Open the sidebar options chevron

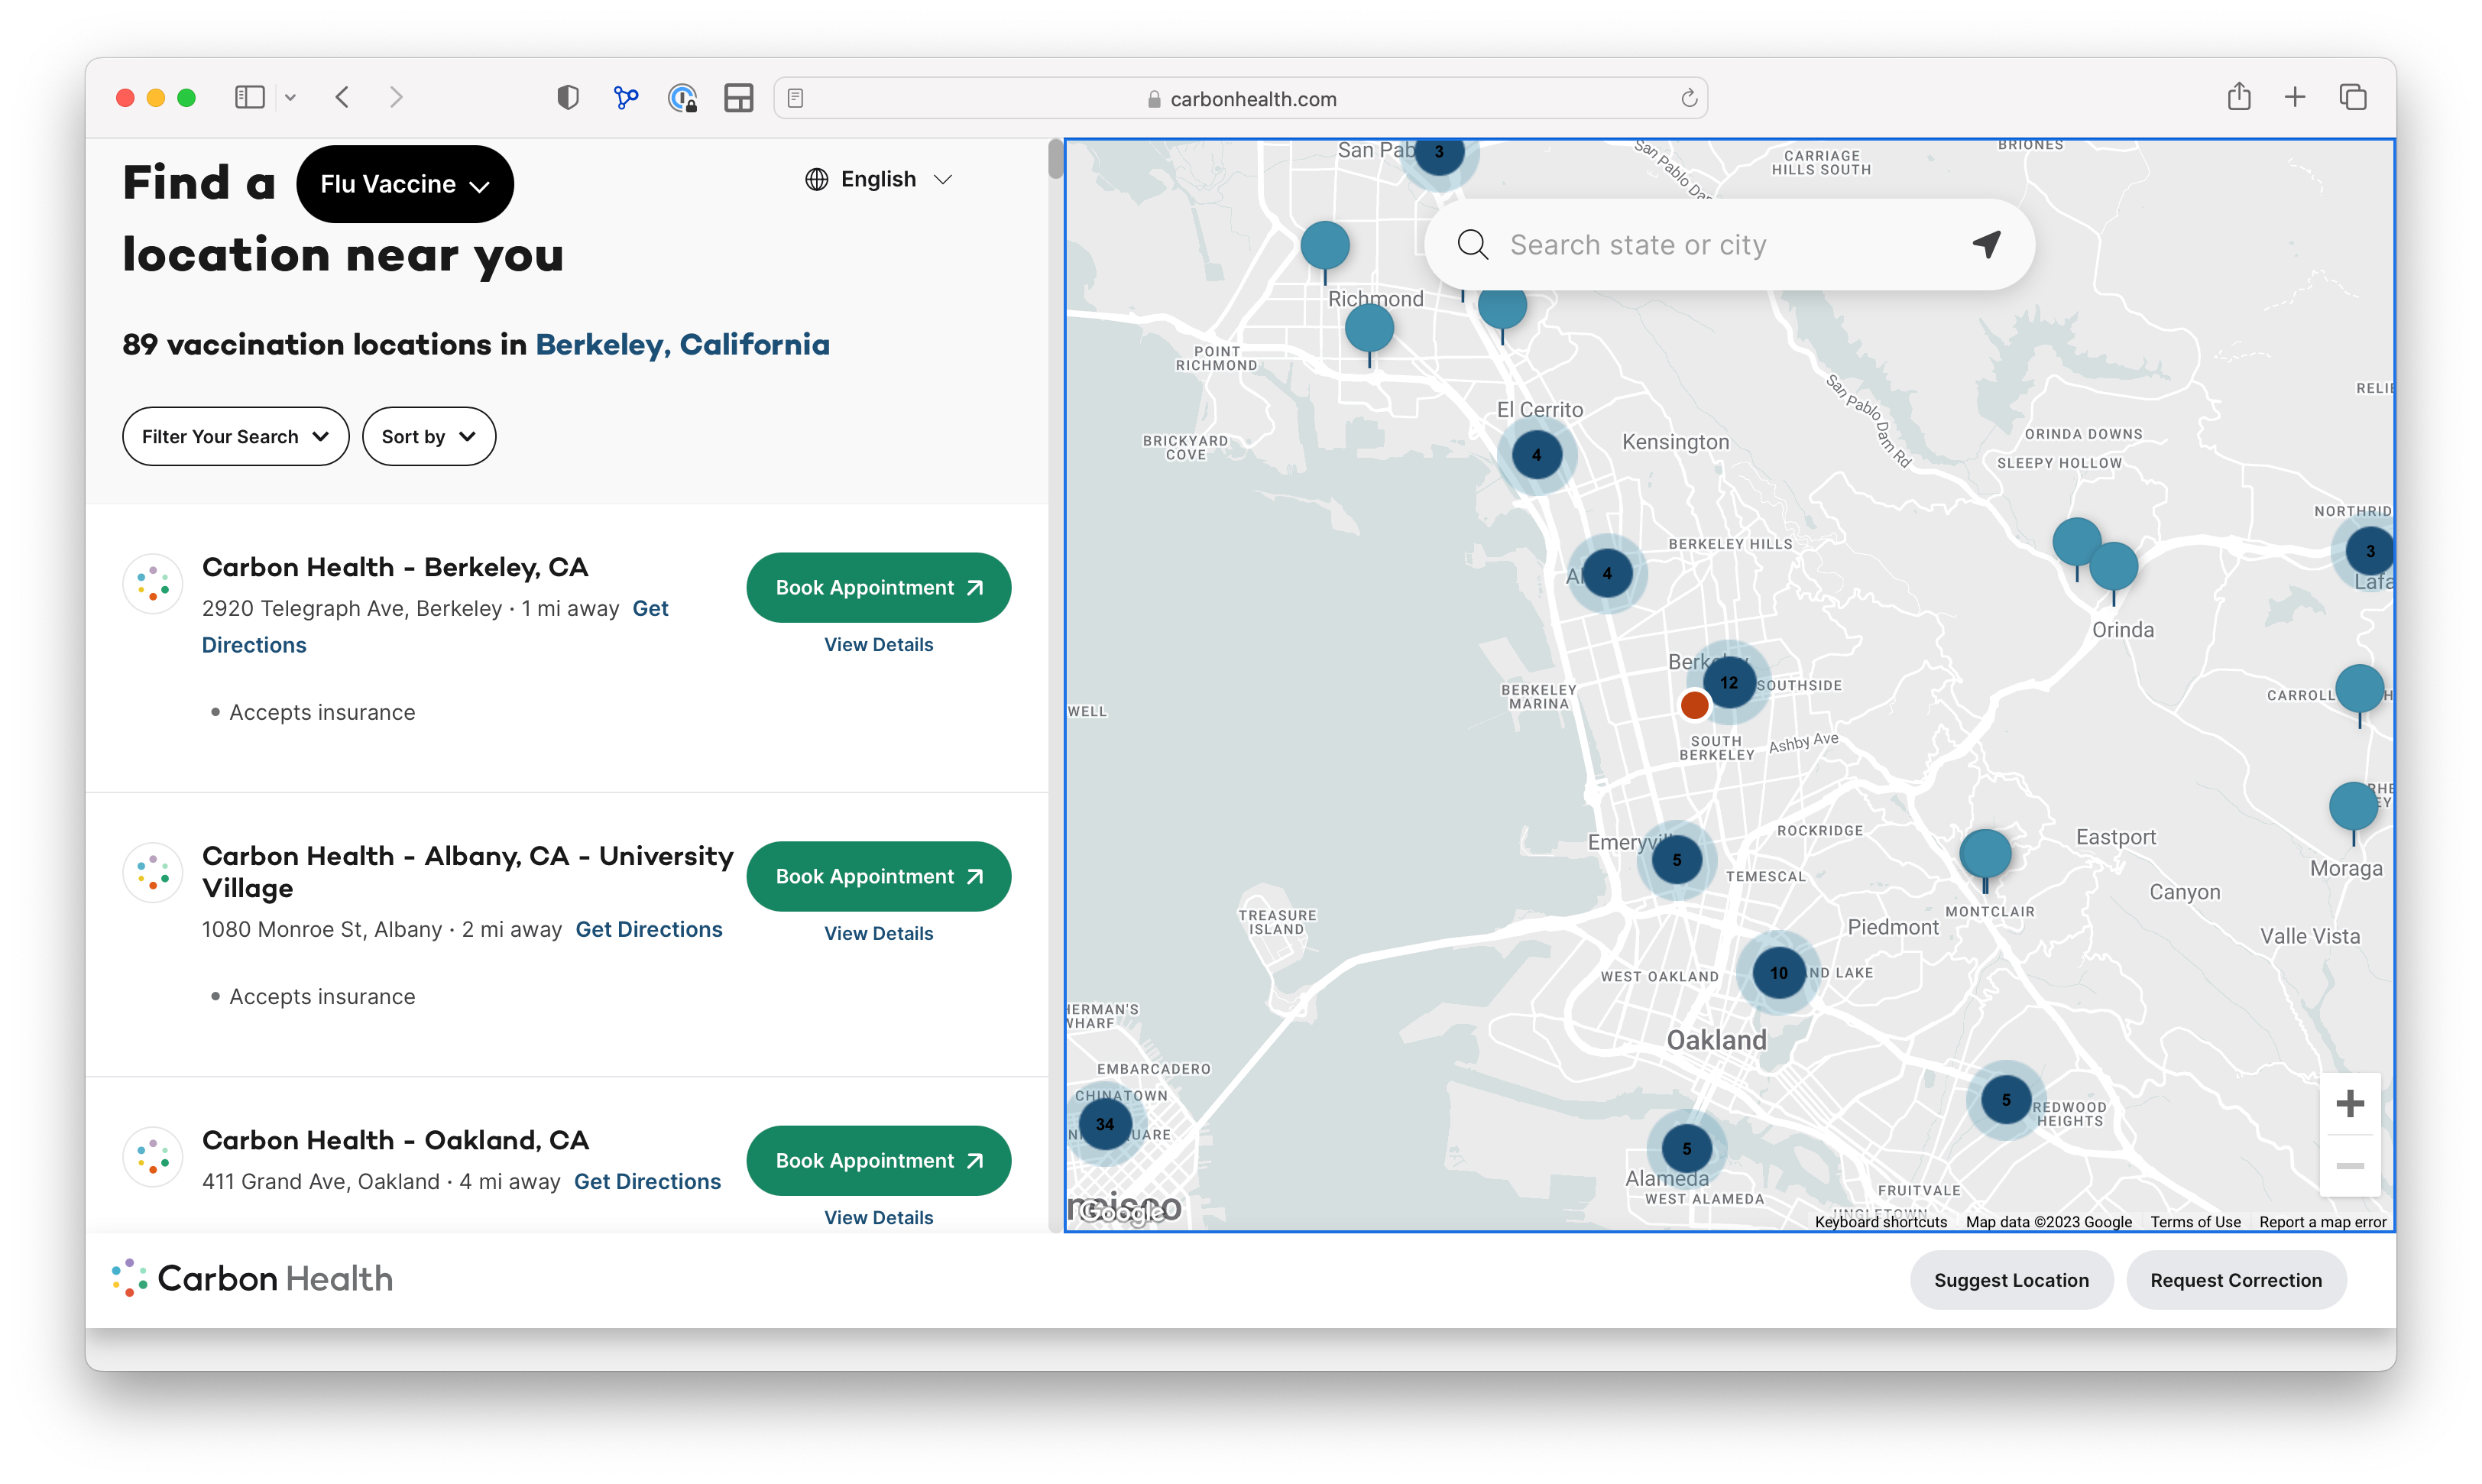pyautogui.click(x=290, y=97)
